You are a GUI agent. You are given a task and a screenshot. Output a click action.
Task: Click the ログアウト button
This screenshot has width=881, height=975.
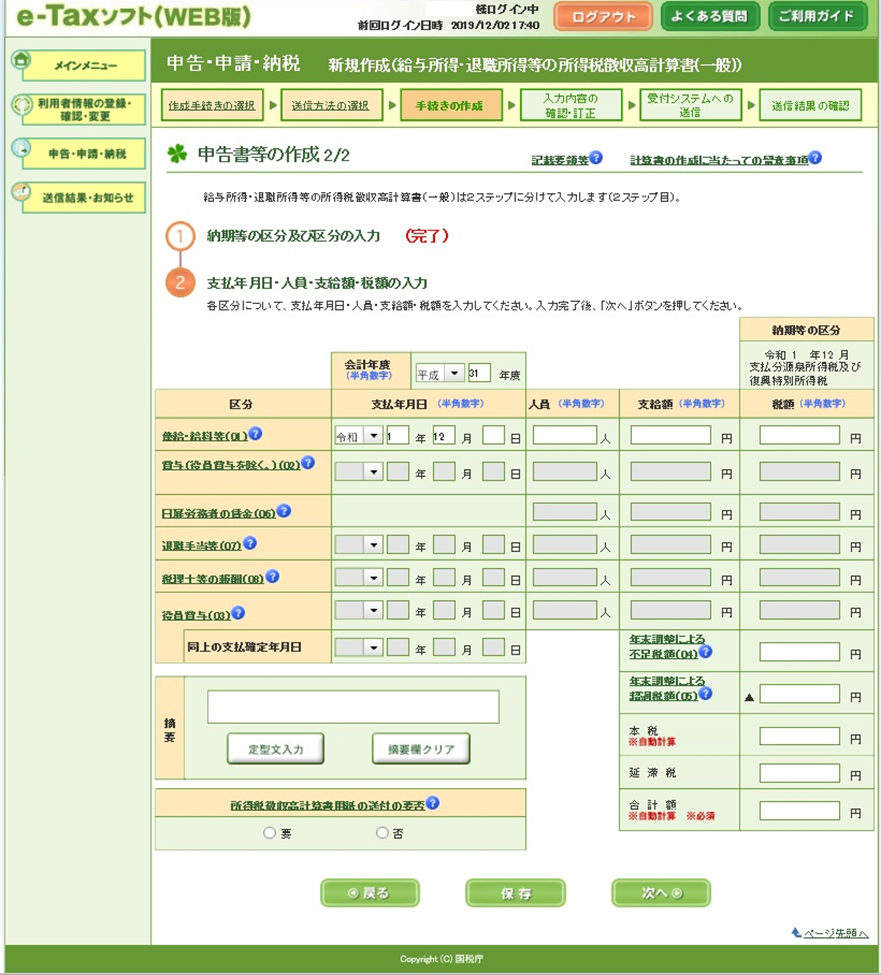pyautogui.click(x=602, y=16)
